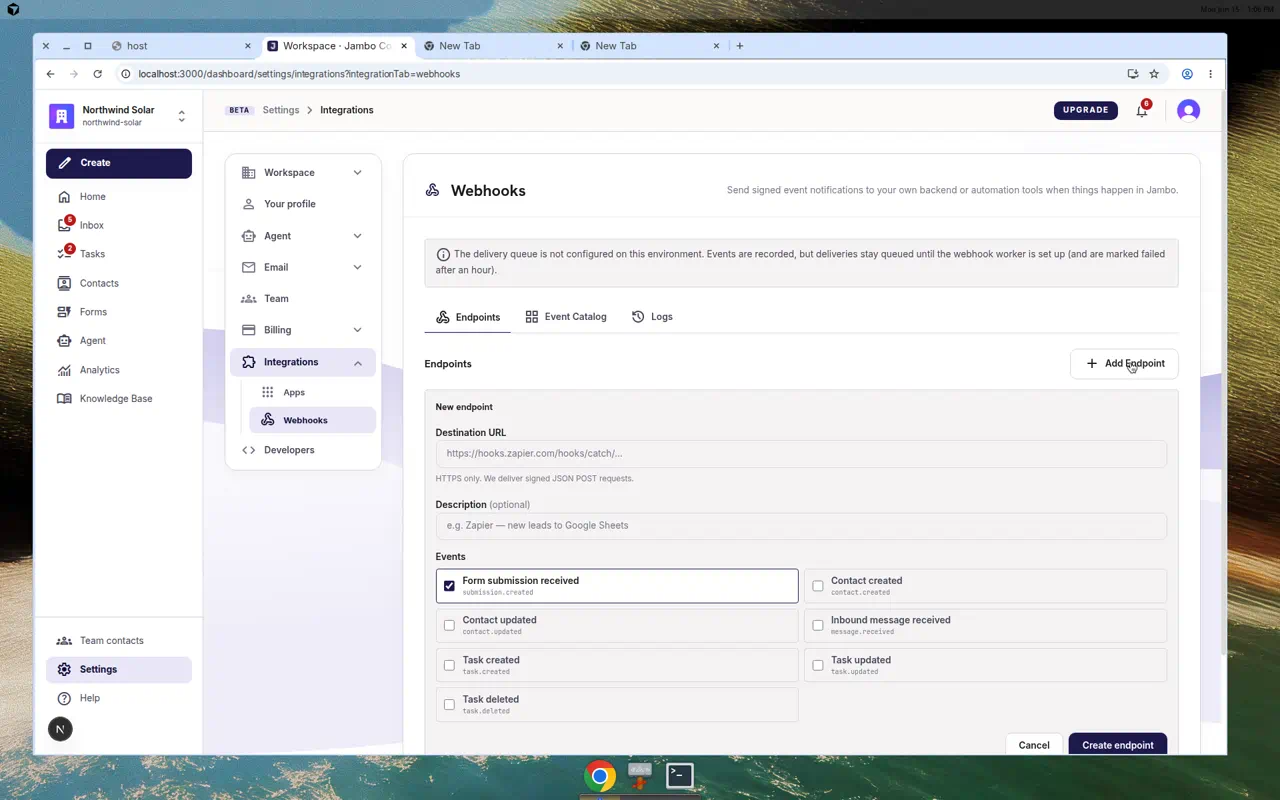The image size is (1280, 800).
Task: Open the Home icon in sidebar
Action: 64,197
